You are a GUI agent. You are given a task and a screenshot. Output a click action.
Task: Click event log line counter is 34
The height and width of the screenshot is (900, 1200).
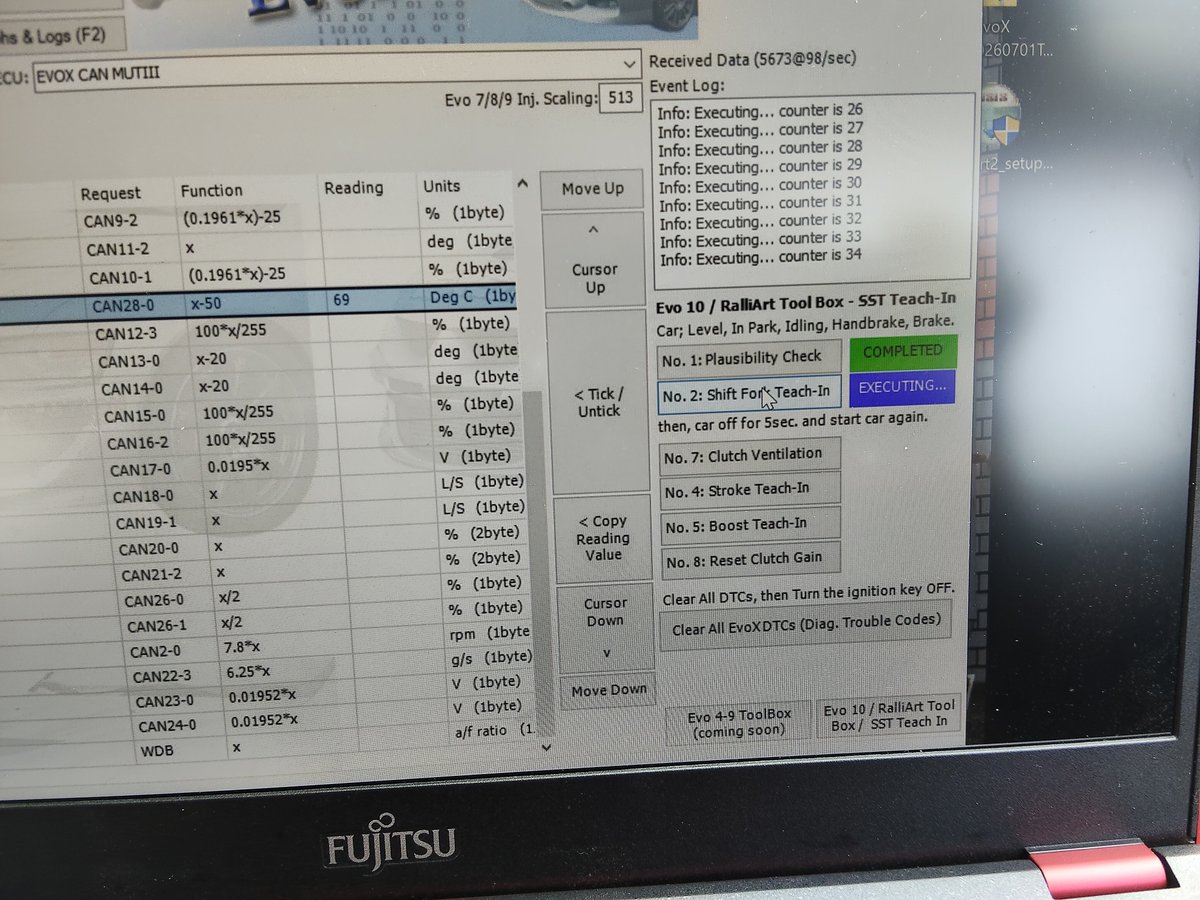pyautogui.click(x=760, y=256)
